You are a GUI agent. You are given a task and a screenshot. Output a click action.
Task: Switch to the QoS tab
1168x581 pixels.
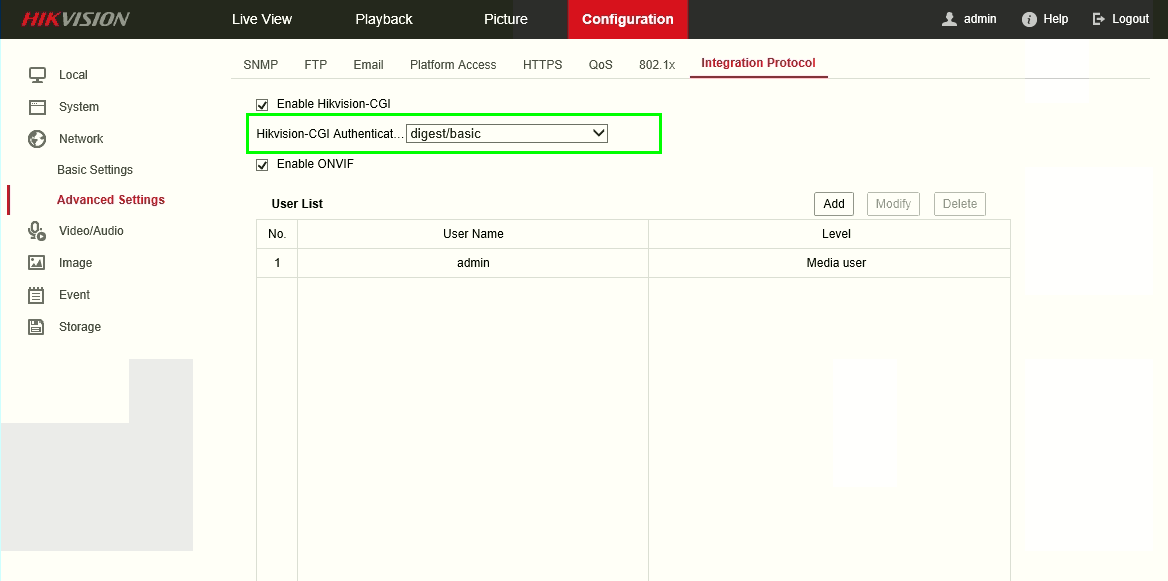[600, 65]
